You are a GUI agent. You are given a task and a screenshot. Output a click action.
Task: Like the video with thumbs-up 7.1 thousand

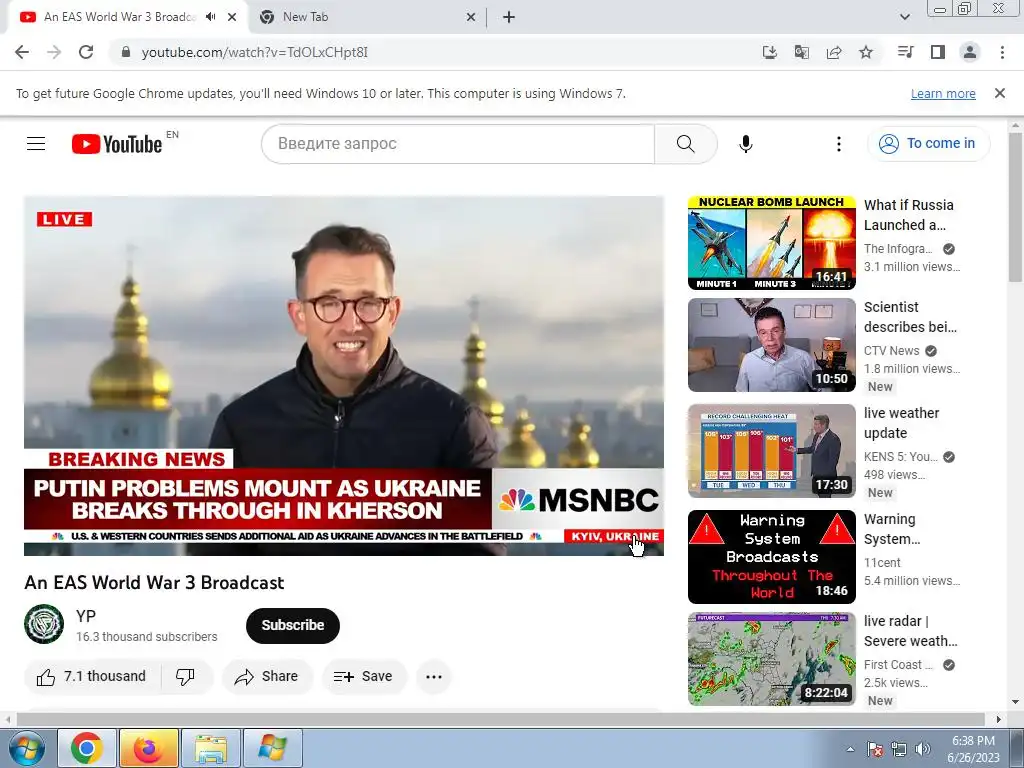[91, 677]
